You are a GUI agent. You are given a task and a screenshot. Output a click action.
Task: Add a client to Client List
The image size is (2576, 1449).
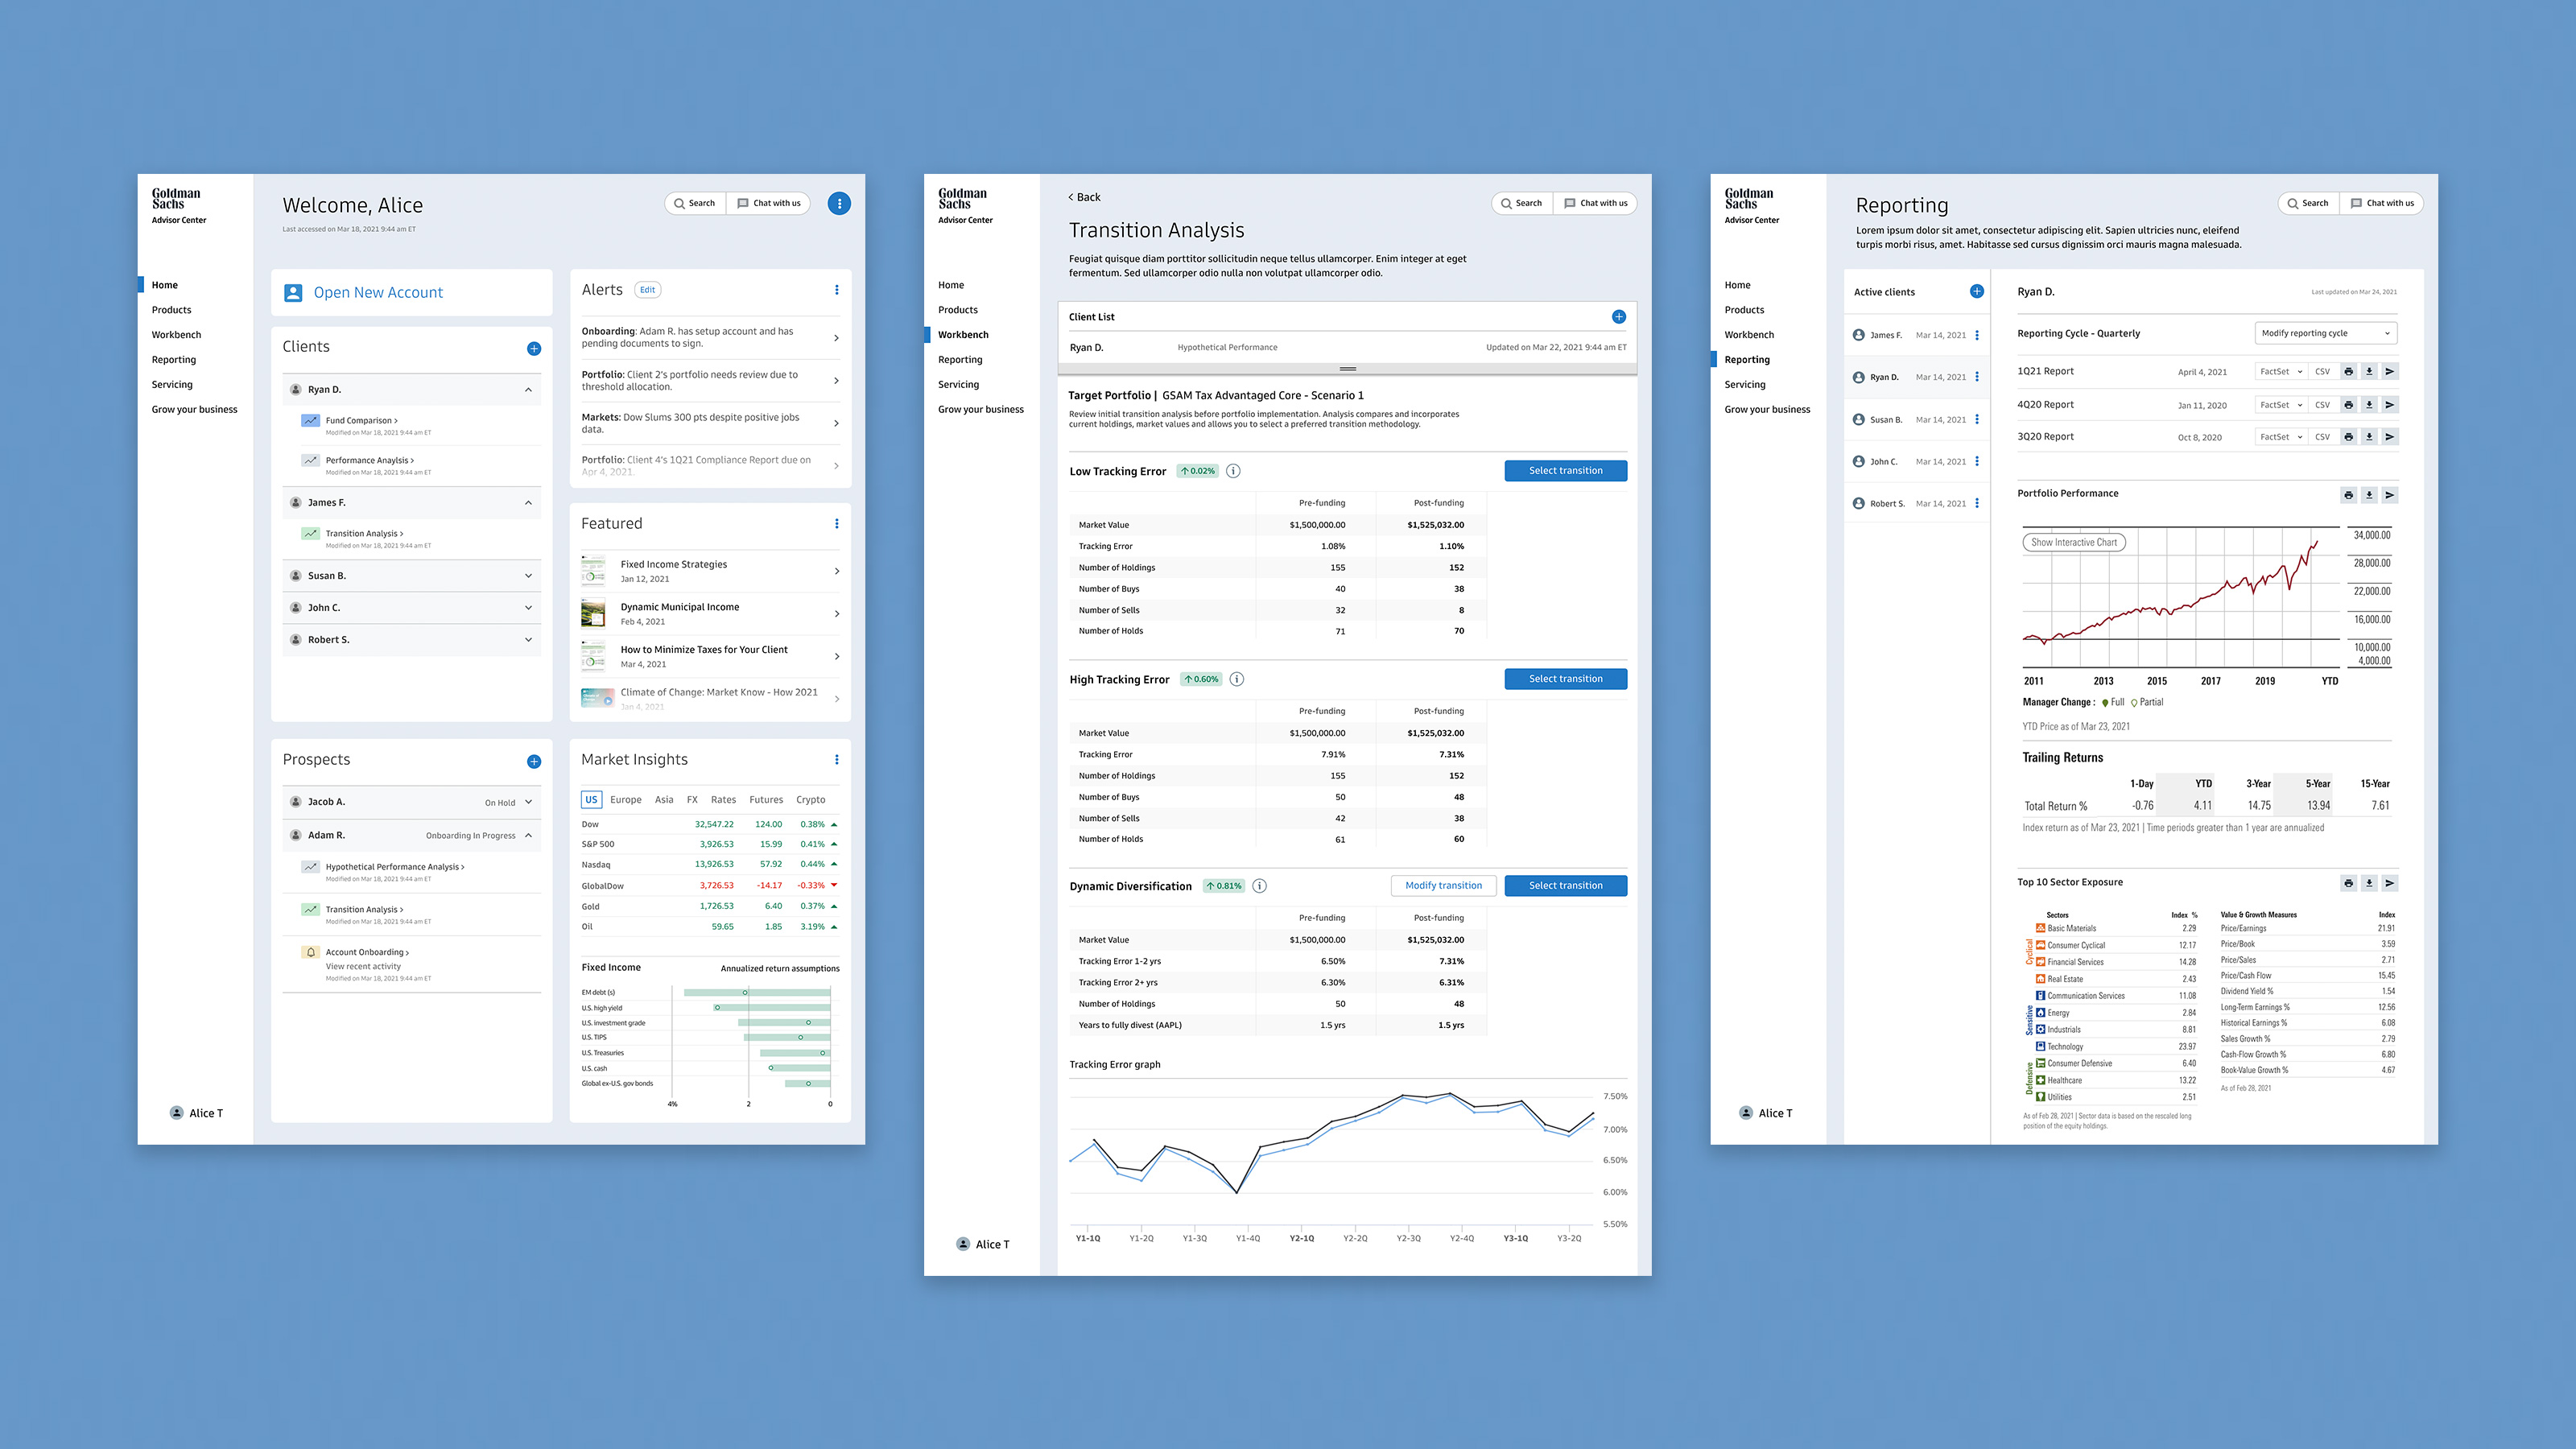pyautogui.click(x=1618, y=317)
